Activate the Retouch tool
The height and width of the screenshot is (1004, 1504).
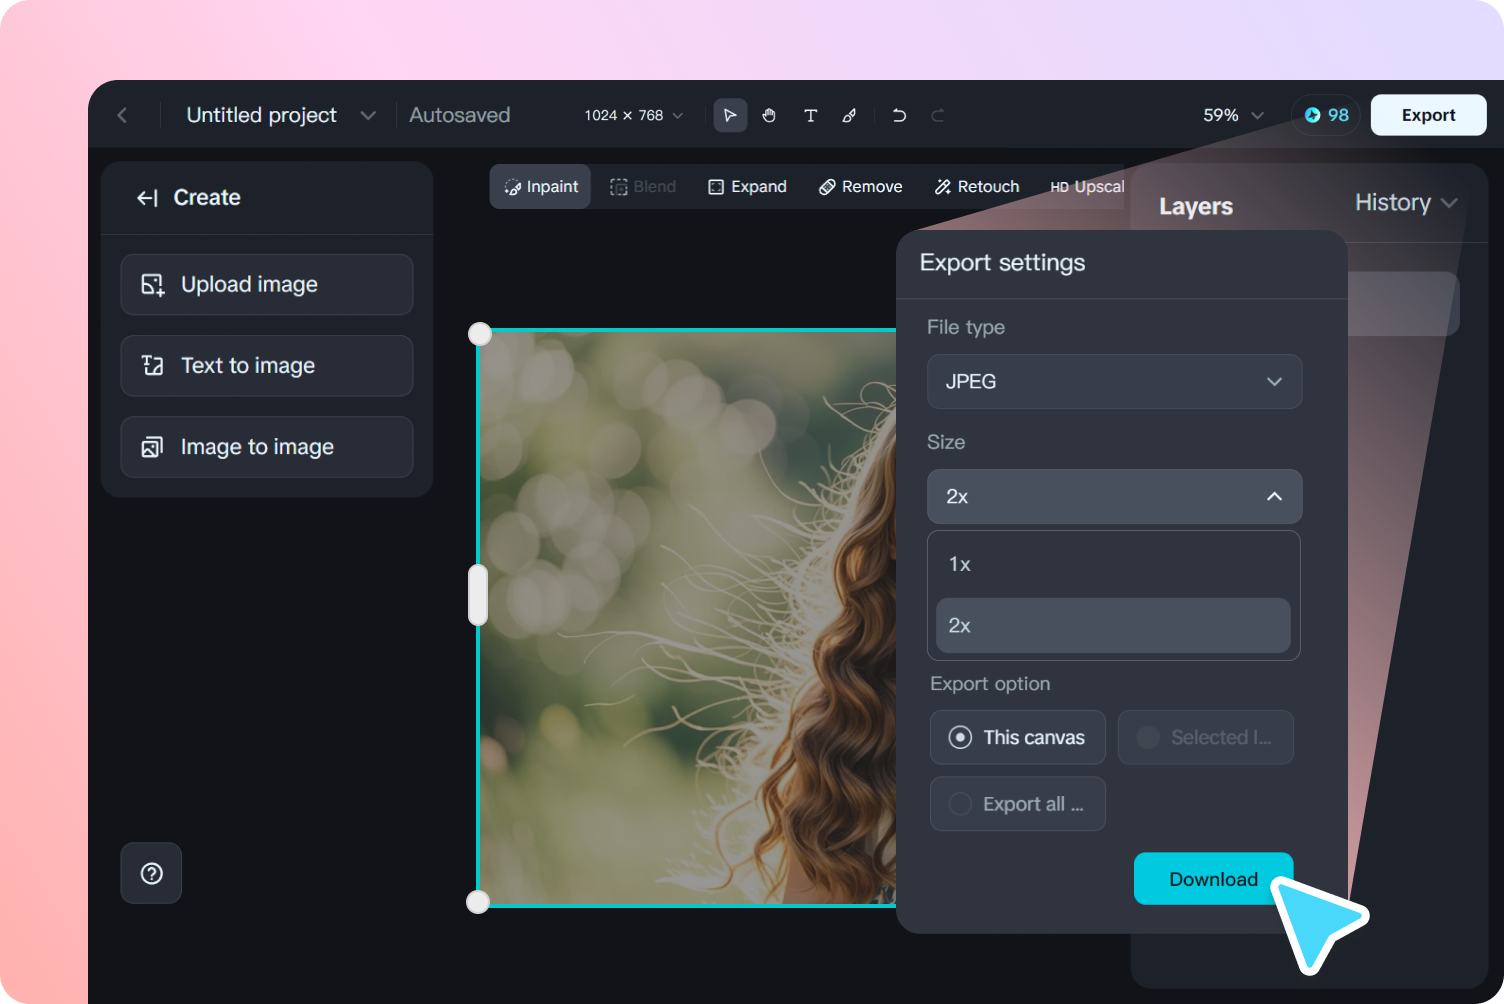pyautogui.click(x=976, y=186)
